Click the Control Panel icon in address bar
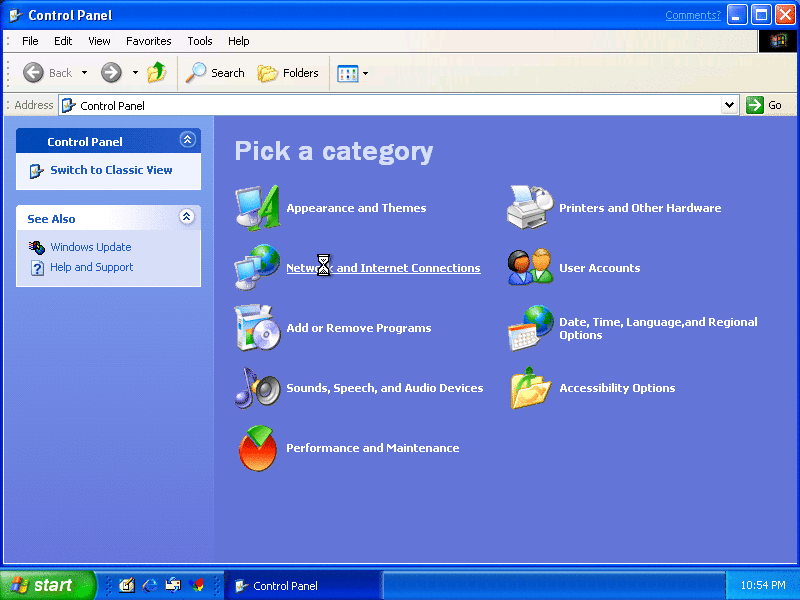800x600 pixels. (x=68, y=106)
